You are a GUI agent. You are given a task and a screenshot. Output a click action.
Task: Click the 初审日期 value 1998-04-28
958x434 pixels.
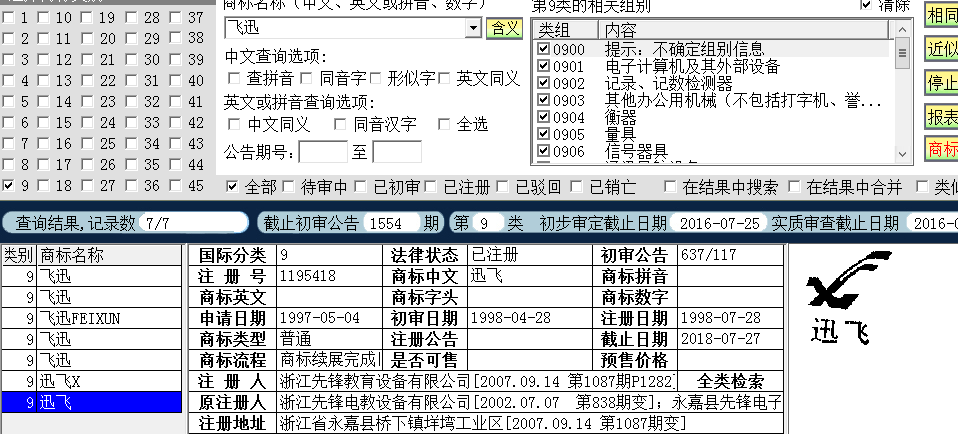[x=530, y=318]
